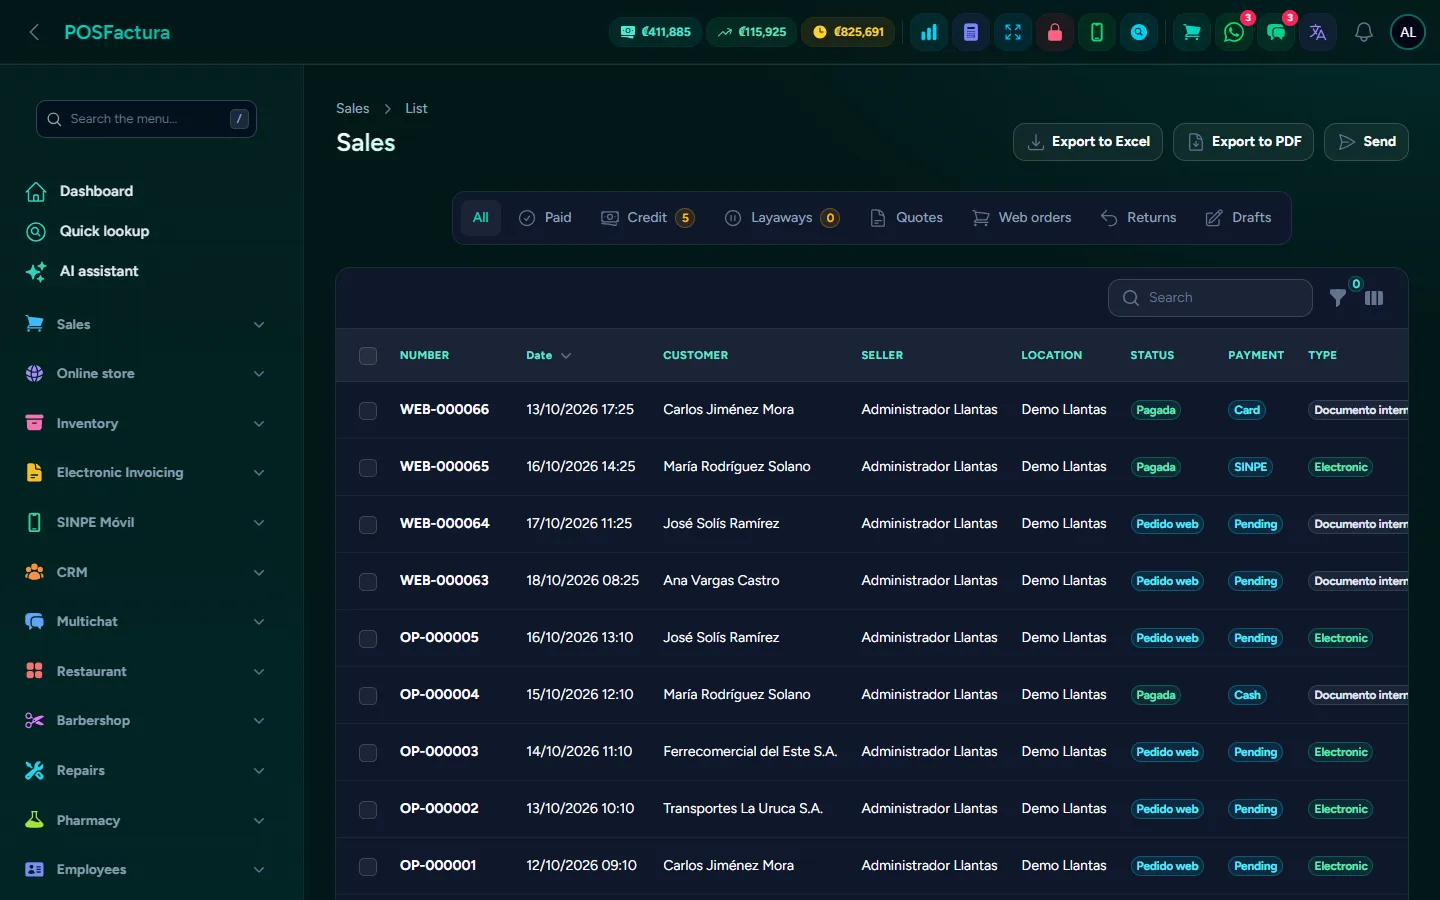Viewport: 1440px width, 900px height.
Task: Switch to the Credit tab
Action: click(647, 218)
